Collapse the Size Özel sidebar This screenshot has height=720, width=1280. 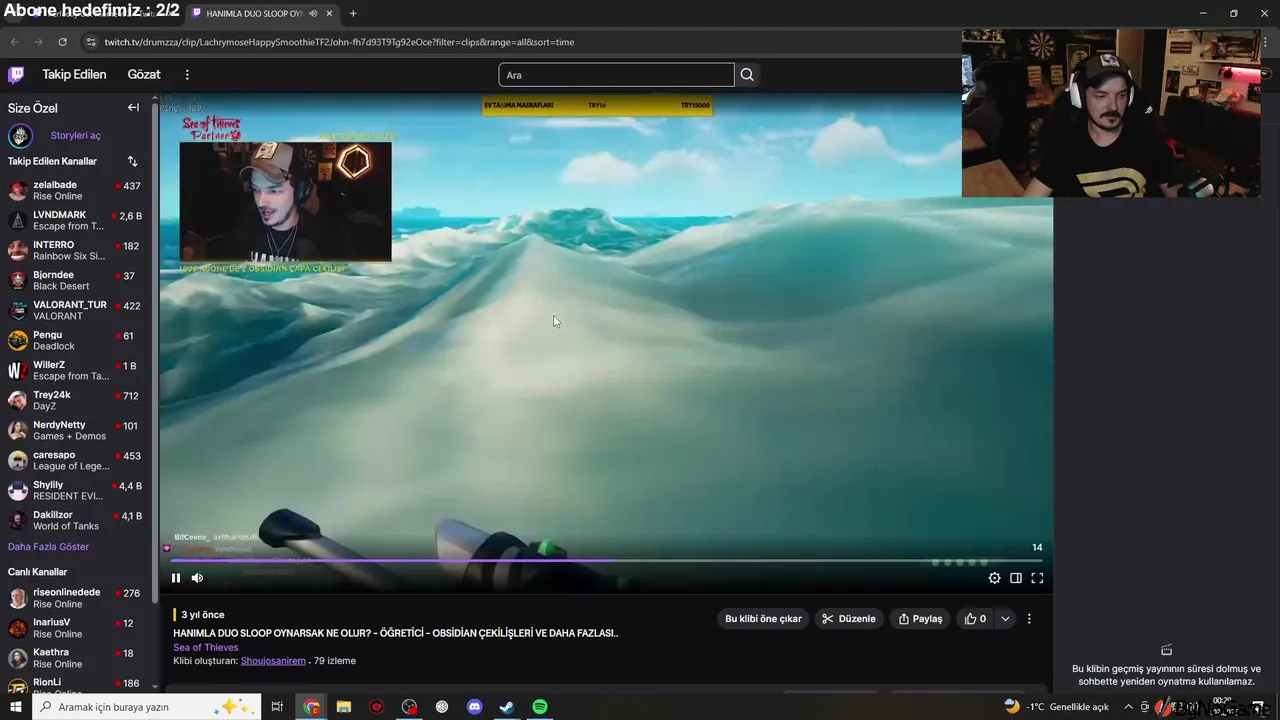click(x=133, y=107)
